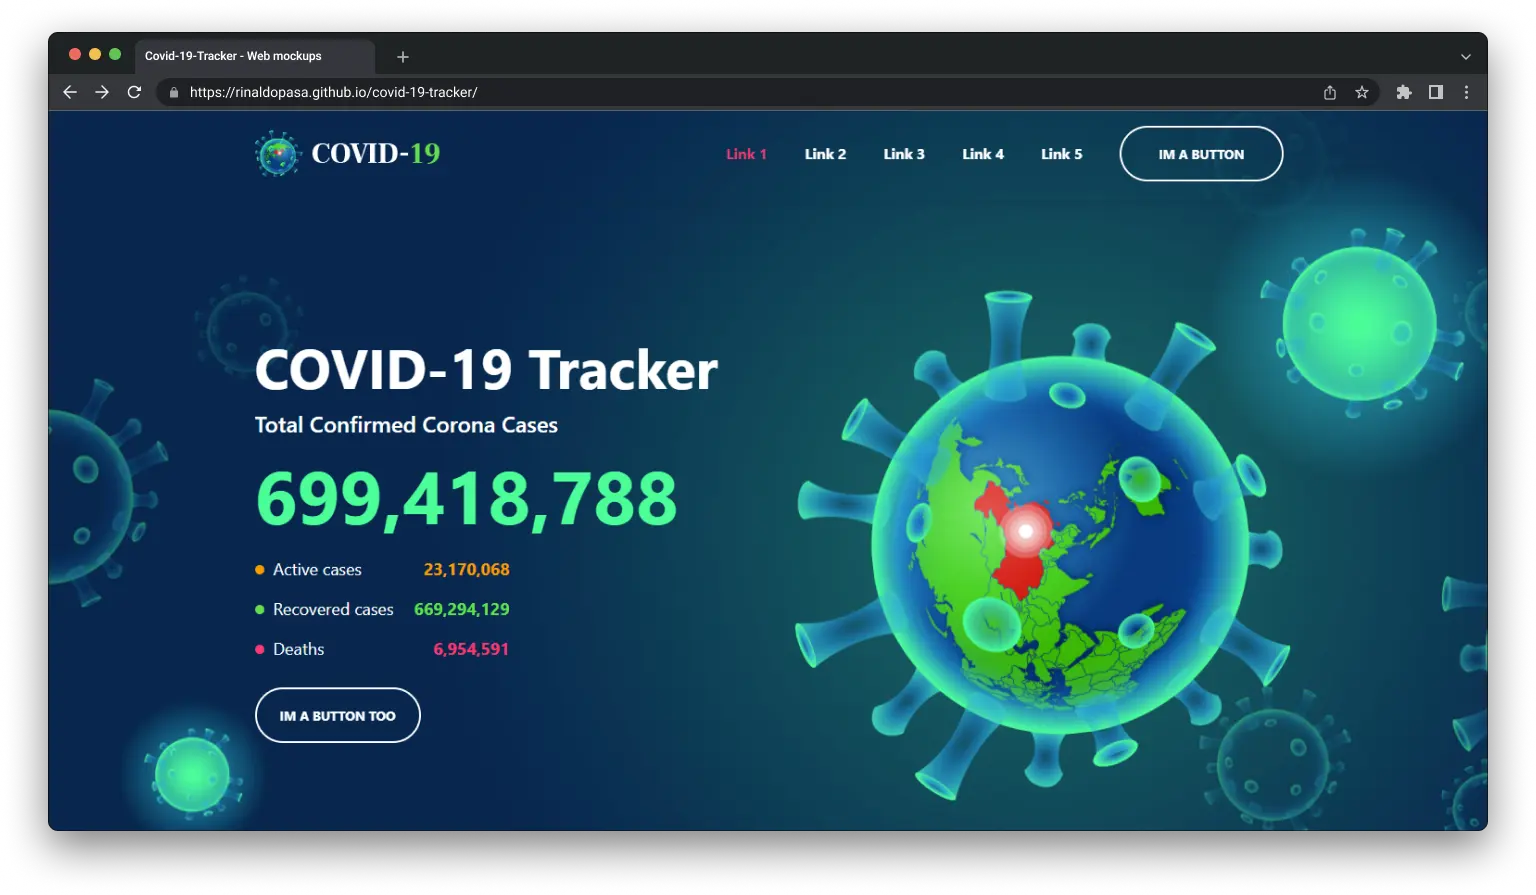Expand the tab search chevron at top right

coord(1465,56)
